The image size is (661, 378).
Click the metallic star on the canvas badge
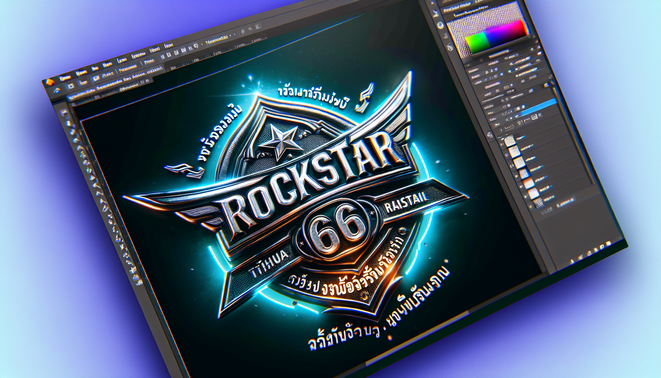[279, 142]
